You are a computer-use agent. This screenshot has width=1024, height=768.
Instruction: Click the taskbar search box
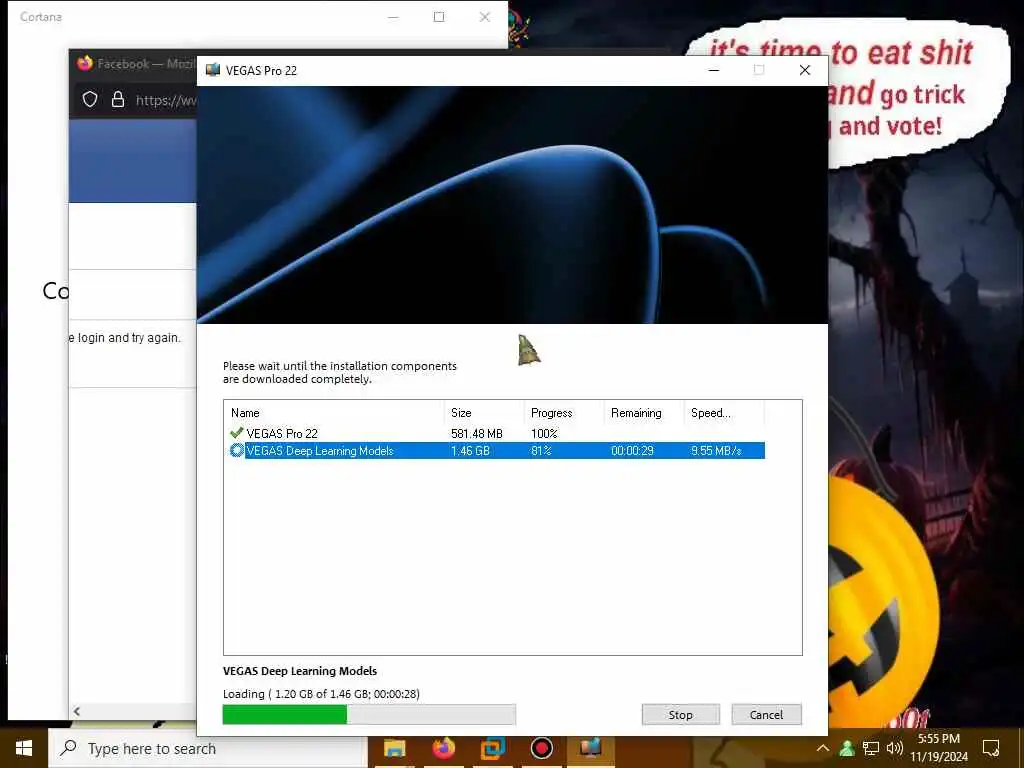pos(208,748)
